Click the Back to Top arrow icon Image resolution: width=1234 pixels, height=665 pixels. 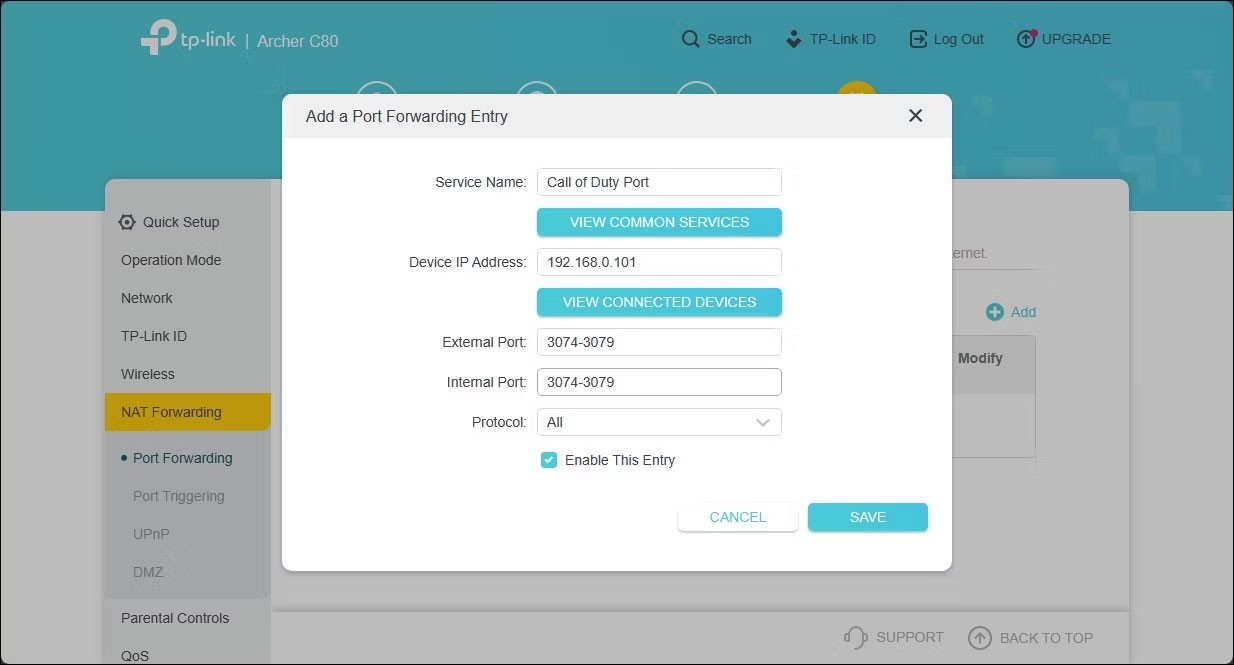[x=980, y=637]
